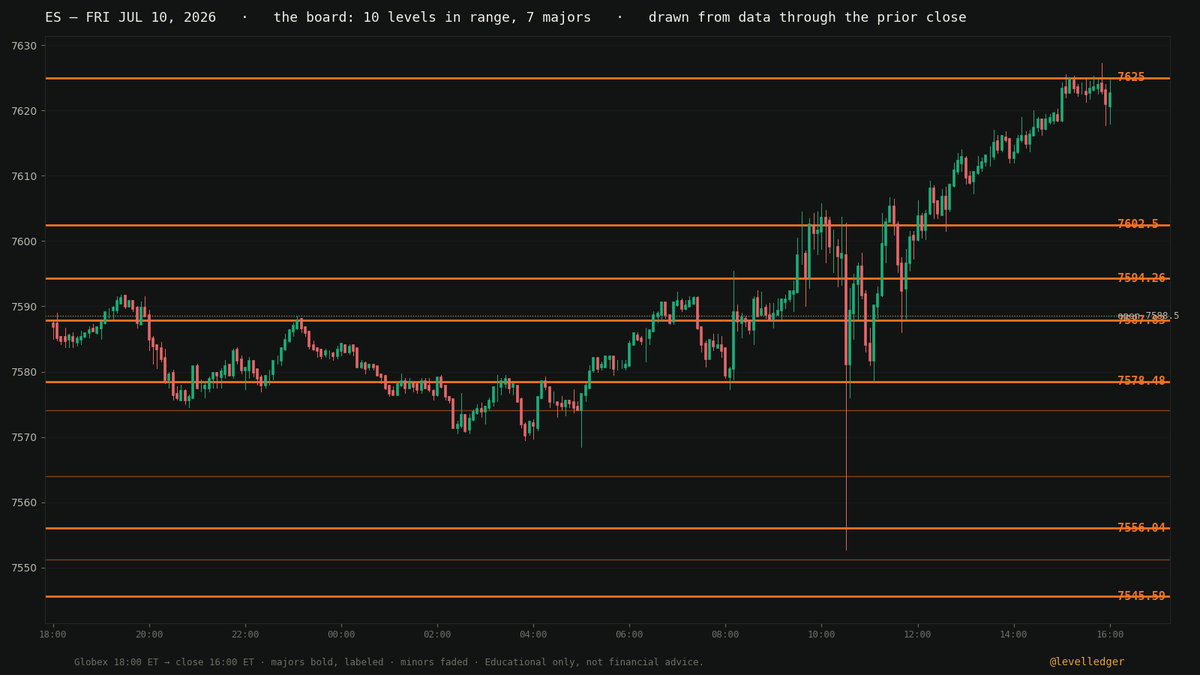The image size is (1200, 675).
Task: Click the 14:00 time axis label
Action: pos(1013,634)
